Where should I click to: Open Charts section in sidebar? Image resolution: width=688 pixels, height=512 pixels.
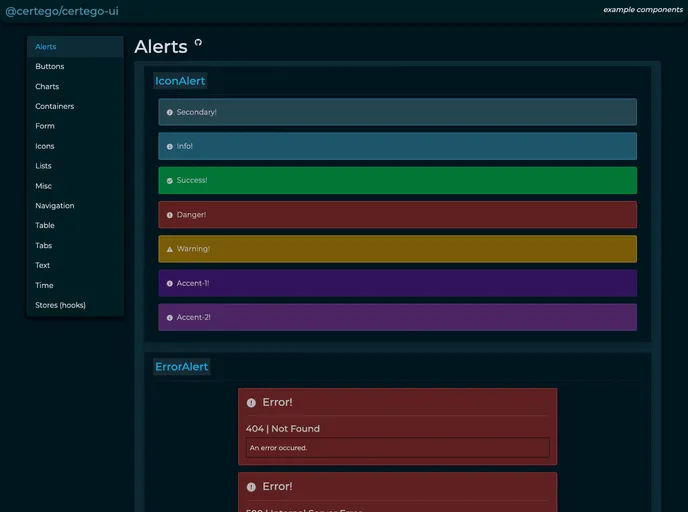click(x=75, y=86)
